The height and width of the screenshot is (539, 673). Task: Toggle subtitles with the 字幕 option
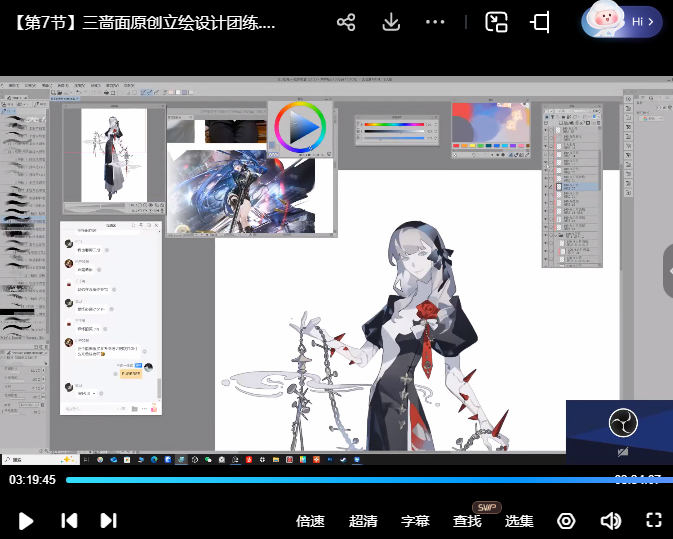click(415, 521)
